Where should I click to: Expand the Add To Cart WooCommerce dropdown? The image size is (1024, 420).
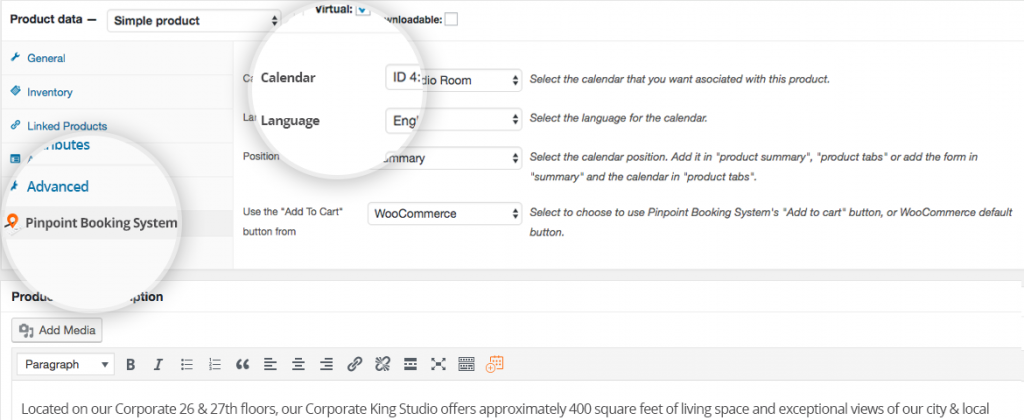click(445, 214)
